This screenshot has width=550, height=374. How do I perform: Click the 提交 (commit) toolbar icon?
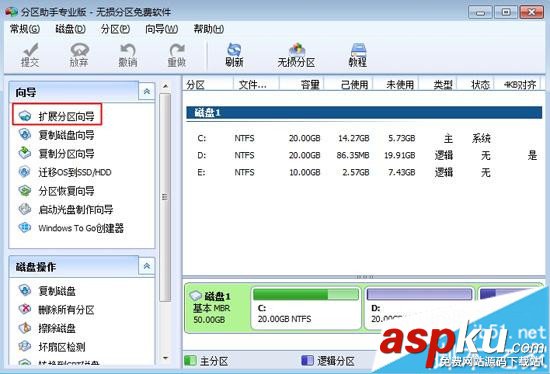click(x=30, y=55)
